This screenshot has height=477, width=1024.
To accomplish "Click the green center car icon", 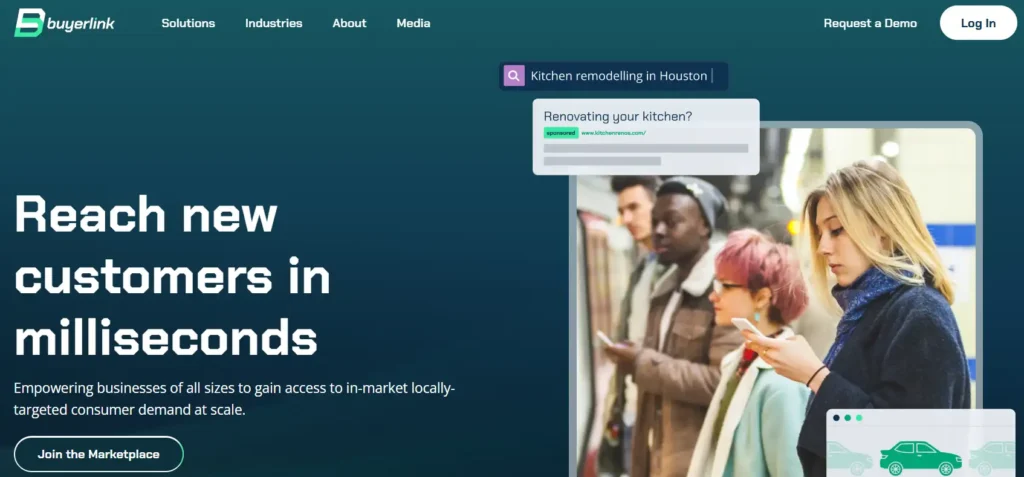I will coord(920,456).
